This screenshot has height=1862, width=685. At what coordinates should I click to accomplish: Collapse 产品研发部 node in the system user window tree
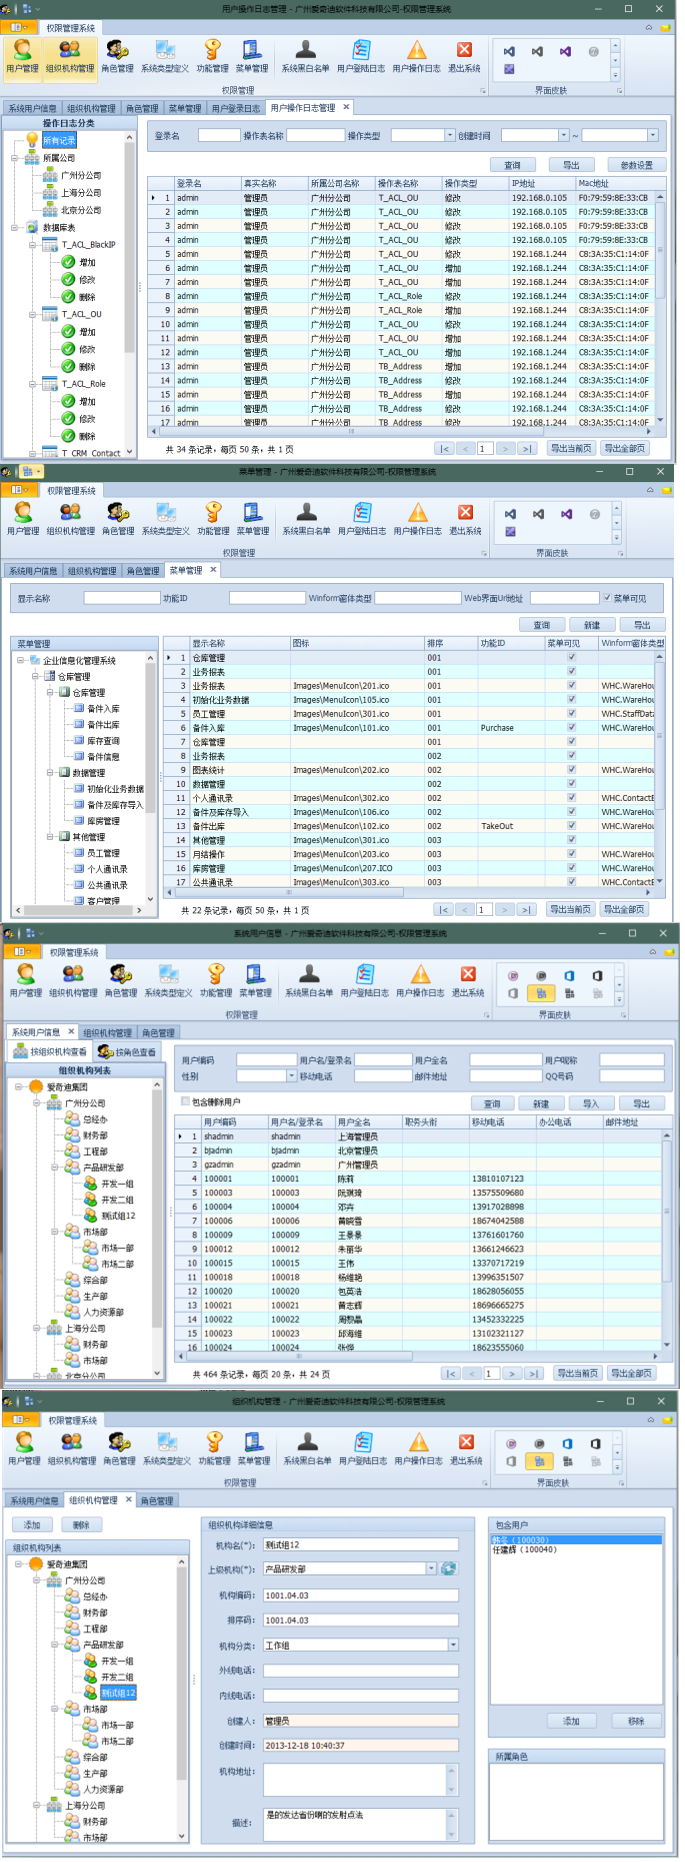coord(55,1168)
